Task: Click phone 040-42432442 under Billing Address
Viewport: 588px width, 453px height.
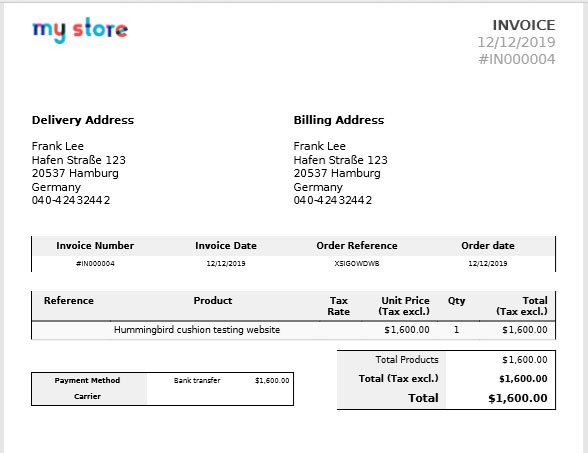Action: point(333,200)
